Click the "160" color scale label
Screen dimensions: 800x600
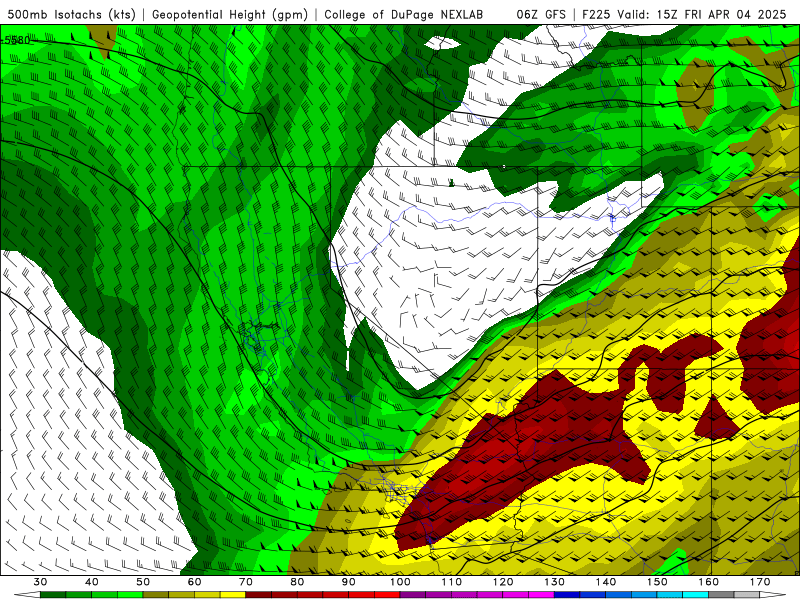pyautogui.click(x=709, y=582)
